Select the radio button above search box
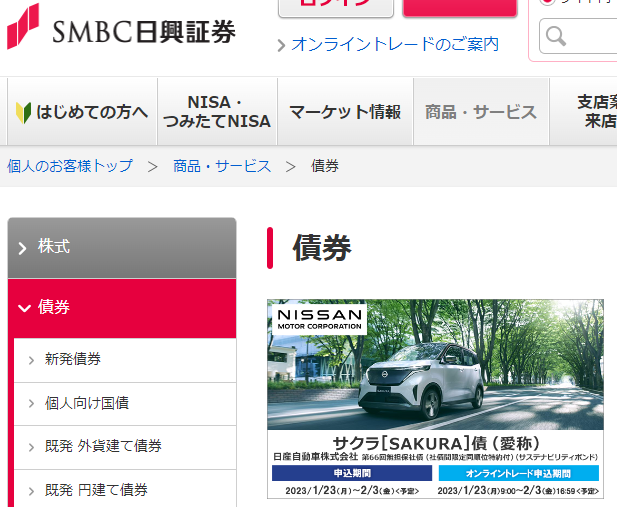This screenshot has width=617, height=507. click(547, 1)
